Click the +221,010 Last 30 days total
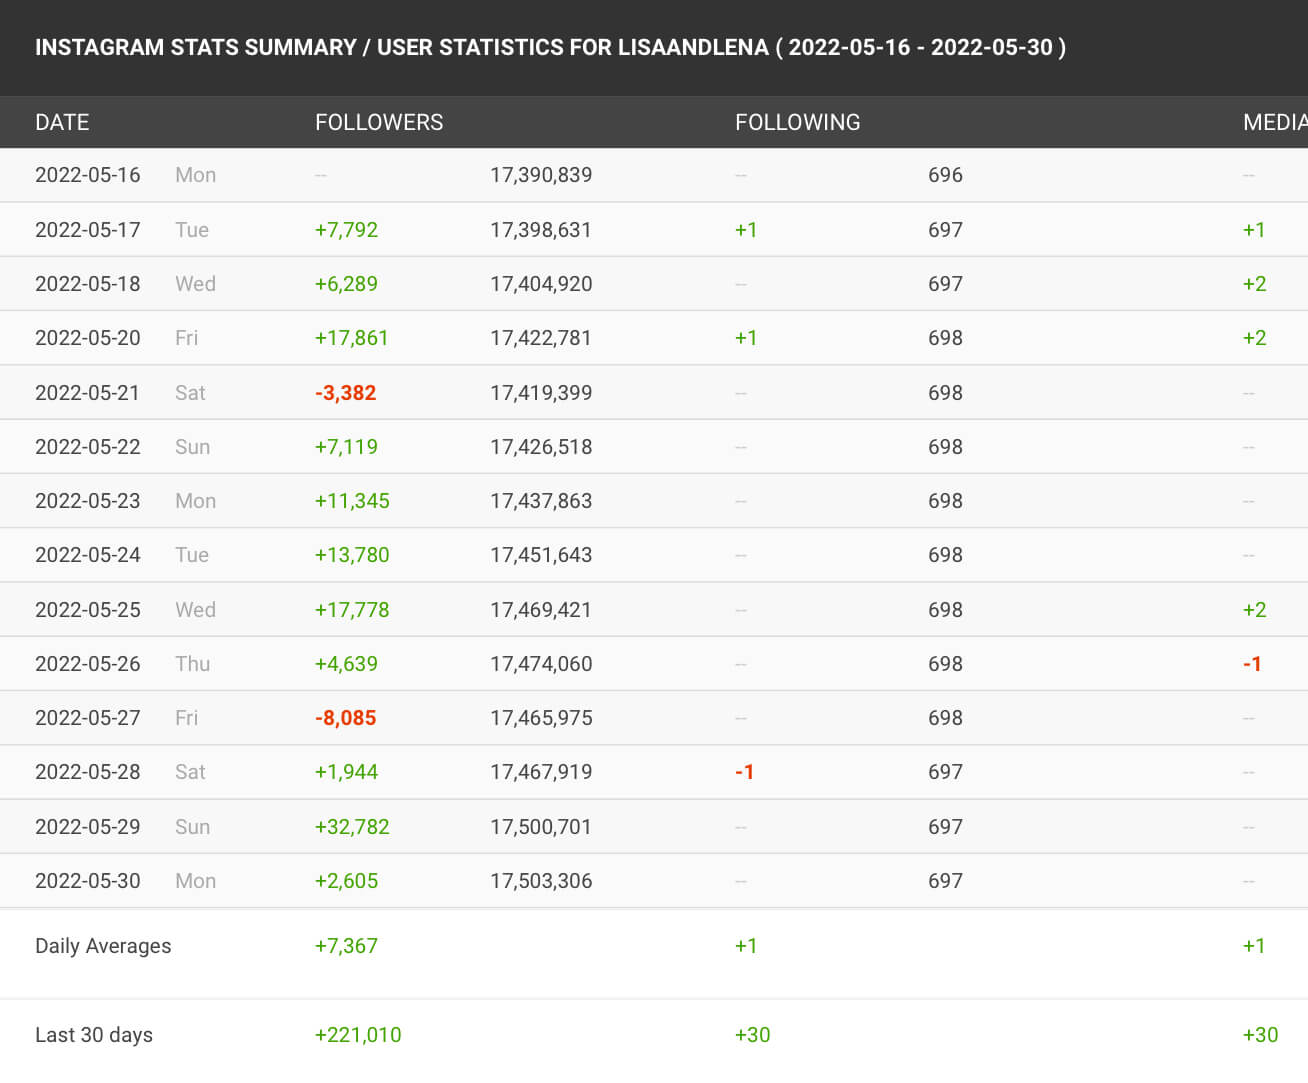The width and height of the screenshot is (1308, 1083). [x=358, y=1035]
